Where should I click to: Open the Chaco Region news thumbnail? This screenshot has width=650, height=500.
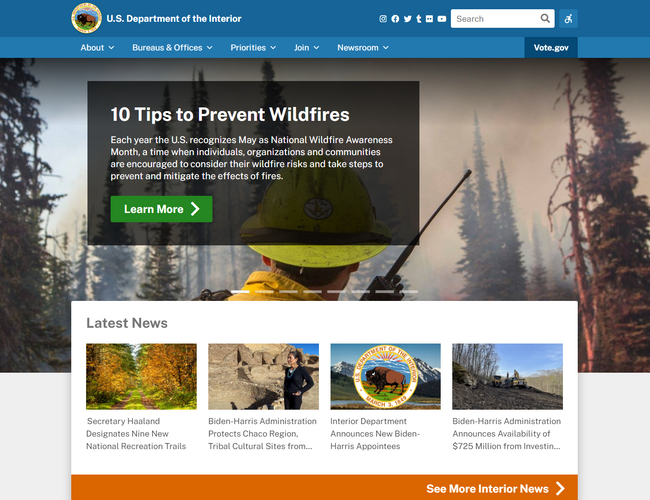(263, 376)
